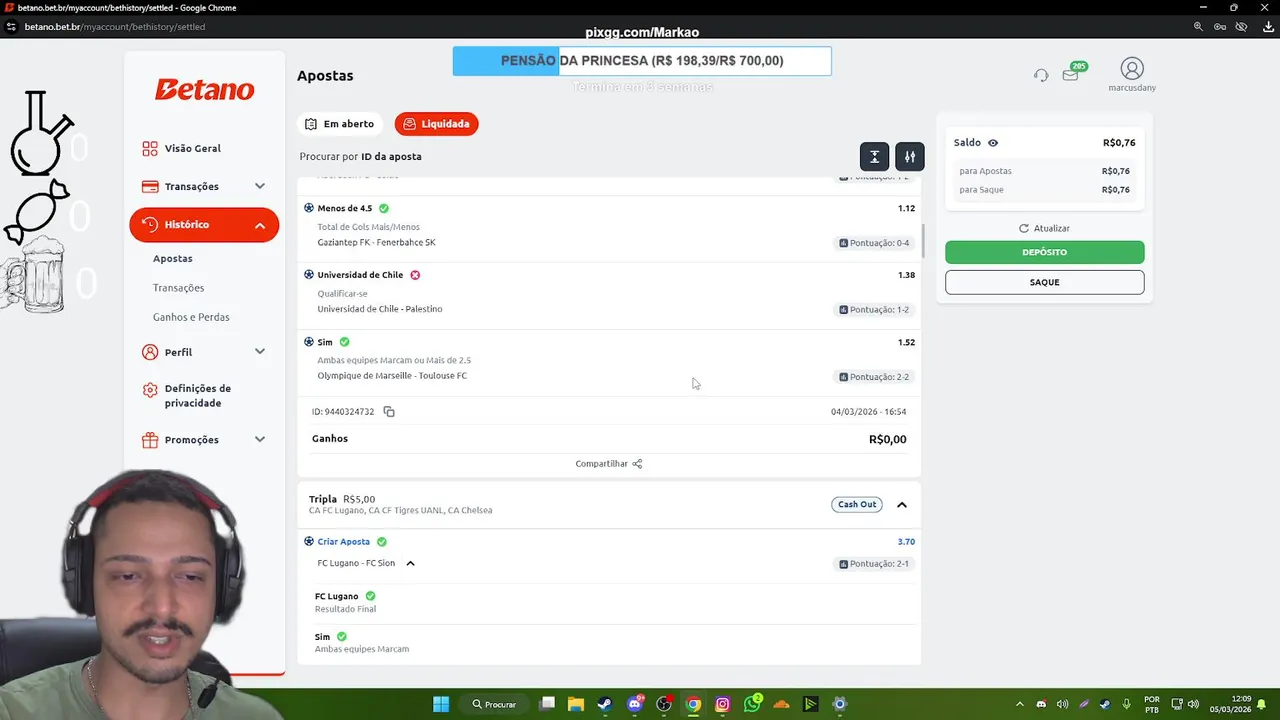Click Gaziantep FK - Fenerbahce SK match text
Screen dimensions: 1280x720
[376, 242]
